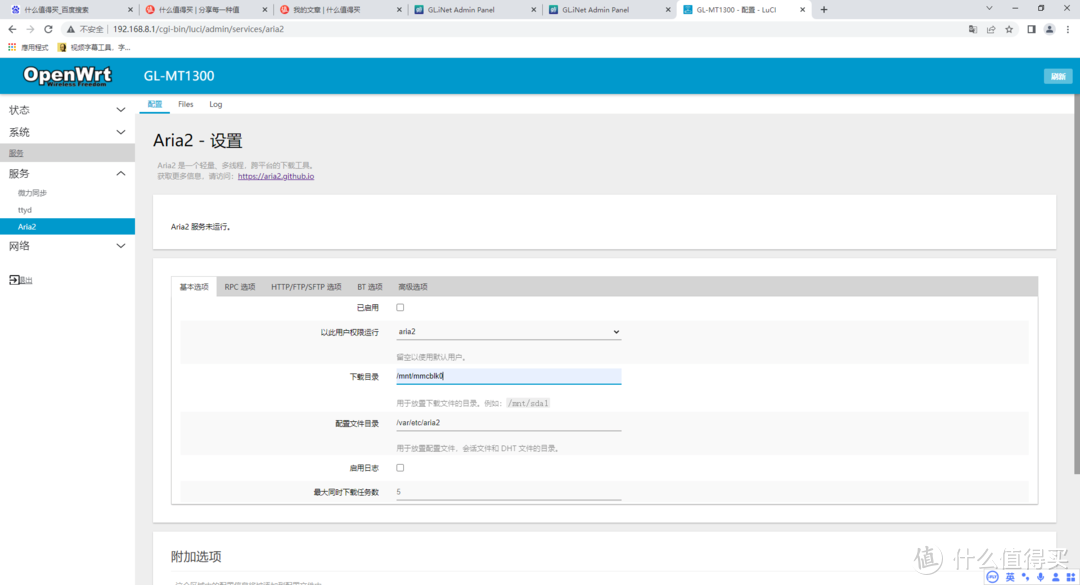Click the microphone icon in IME toolbar
Image resolution: width=1080 pixels, height=585 pixels.
click(x=1040, y=576)
